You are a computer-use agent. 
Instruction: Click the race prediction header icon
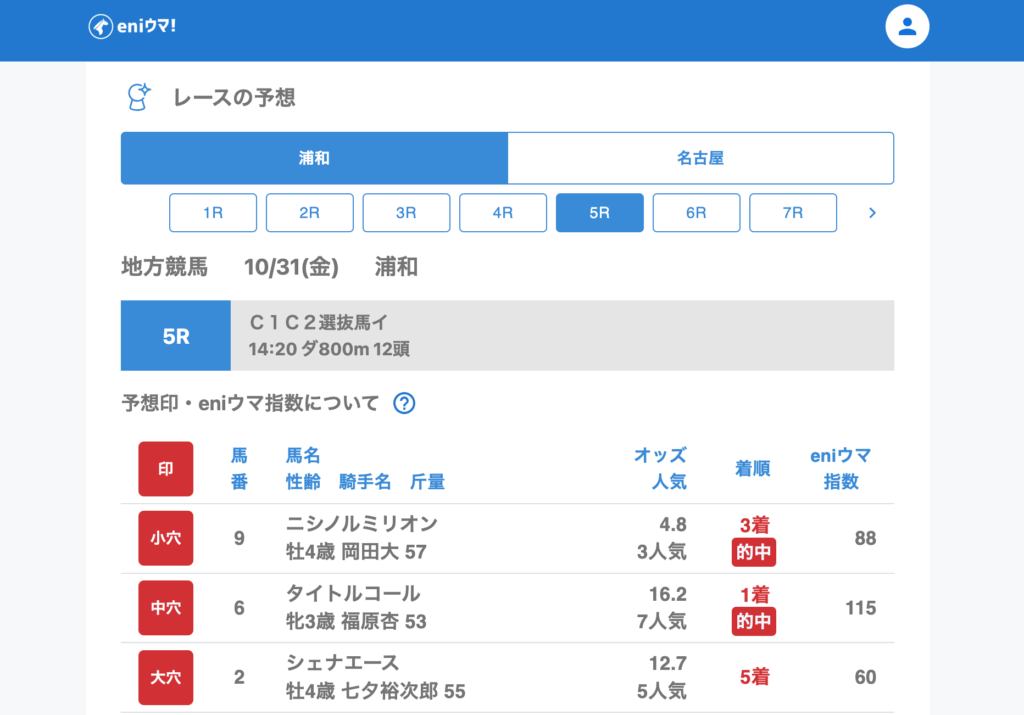(138, 97)
